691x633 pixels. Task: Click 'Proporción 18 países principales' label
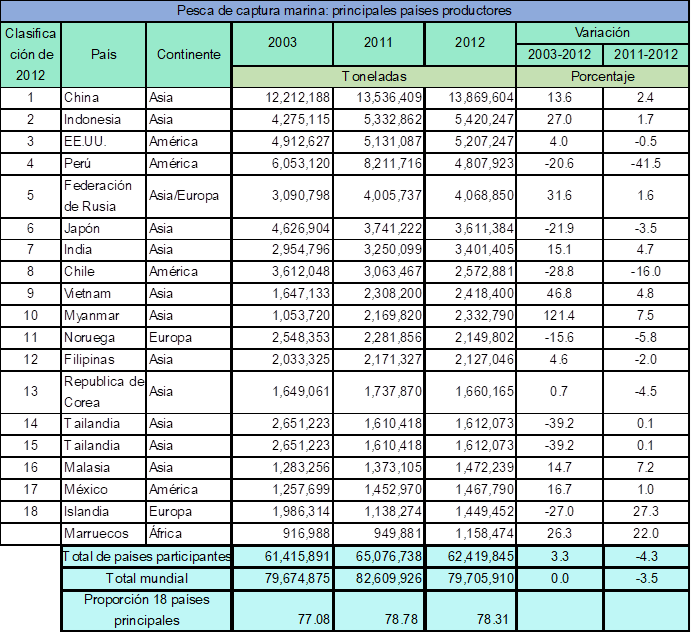146,611
